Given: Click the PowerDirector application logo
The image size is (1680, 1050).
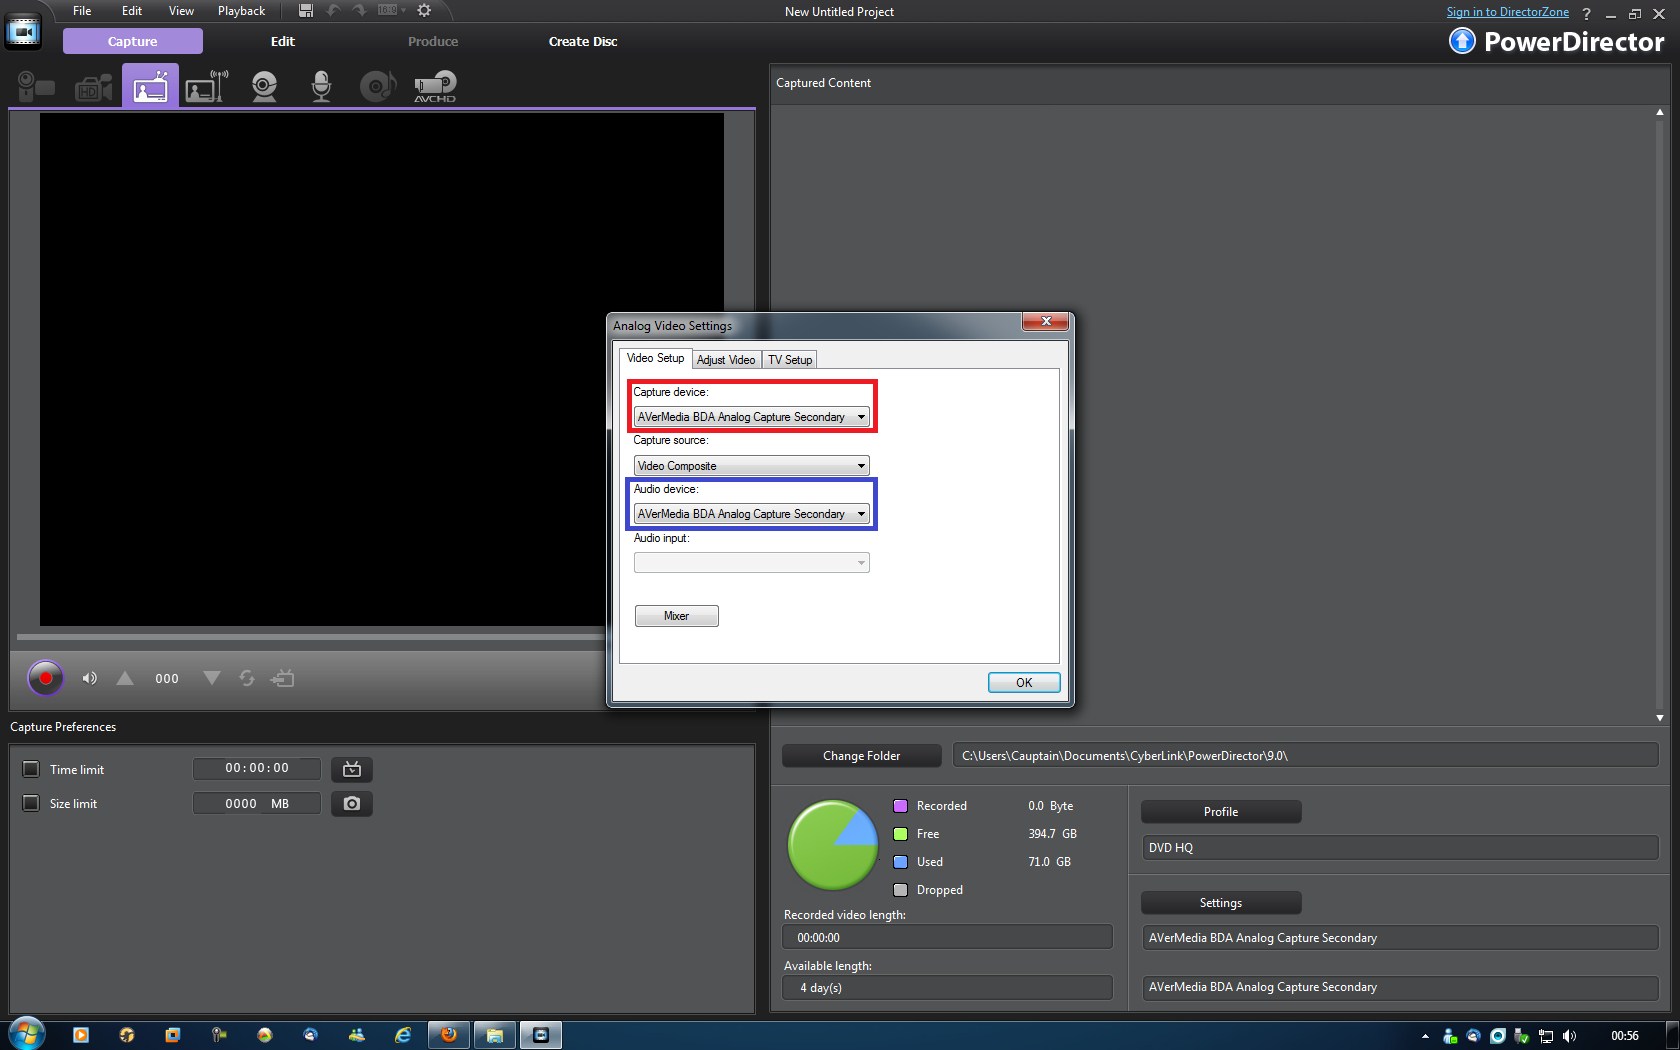Looking at the screenshot, I should (23, 31).
